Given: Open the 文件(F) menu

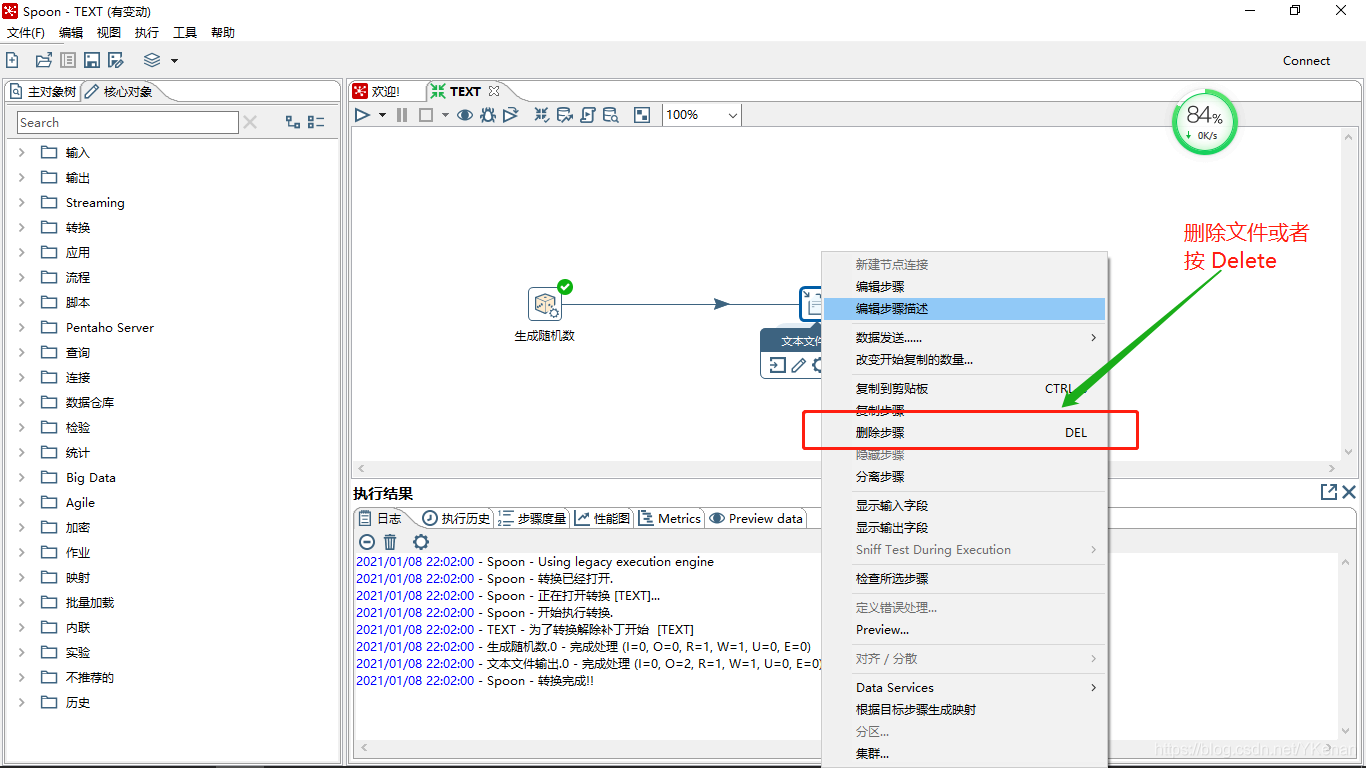Looking at the screenshot, I should click(26, 33).
